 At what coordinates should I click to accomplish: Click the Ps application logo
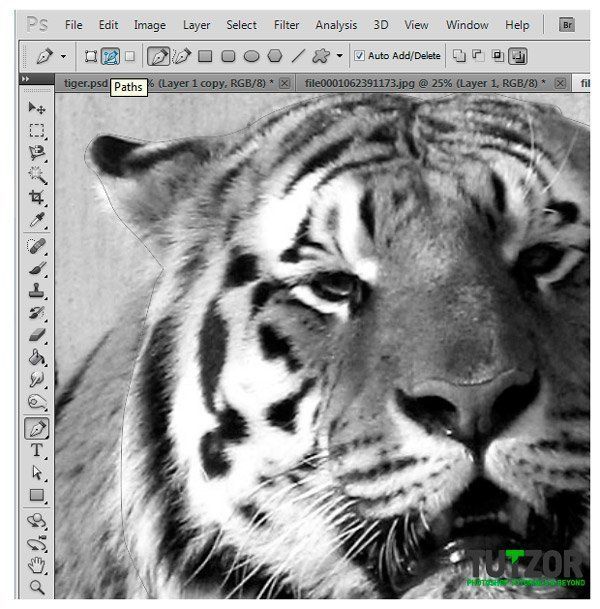tap(37, 24)
